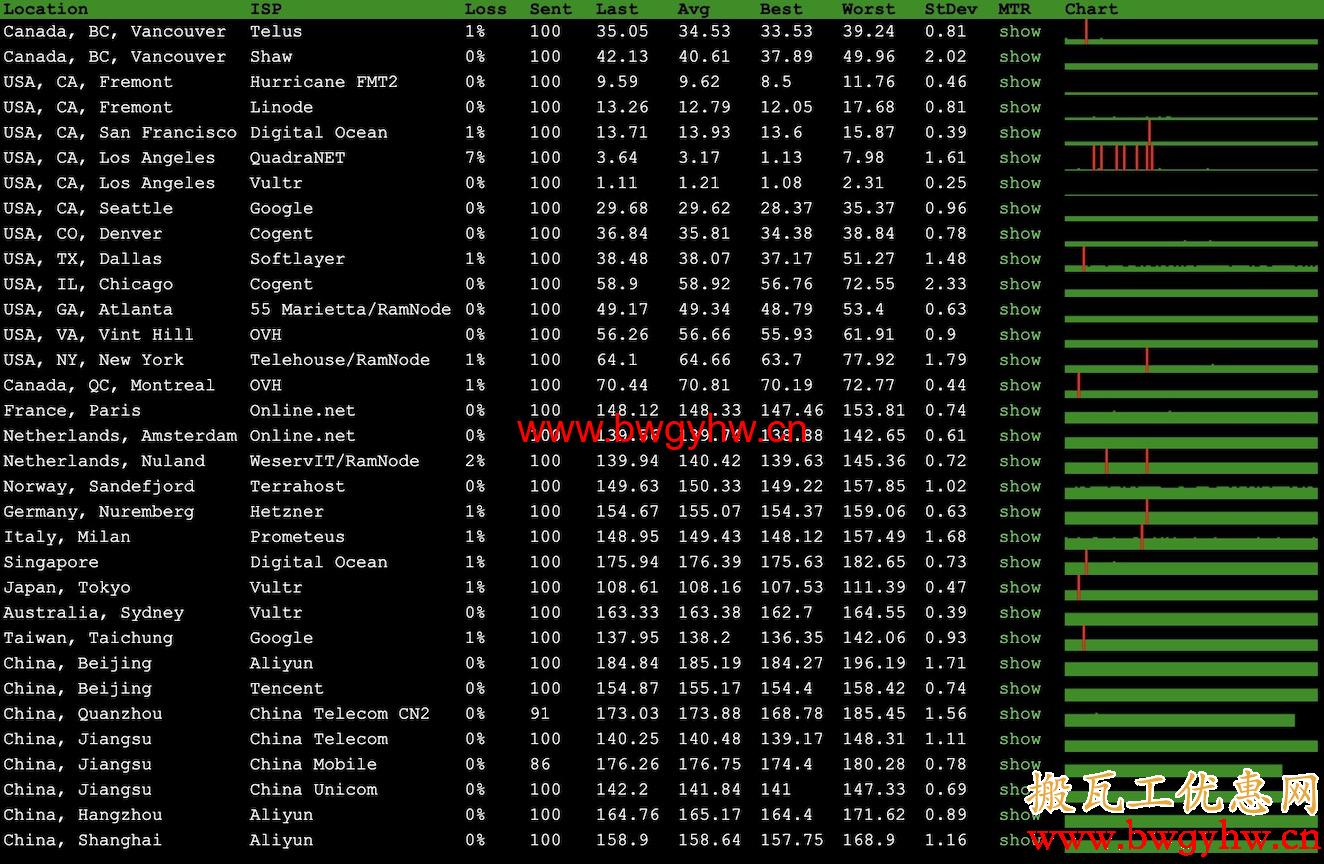Show MTR for Tencent Beijing
1324x864 pixels.
click(1020, 688)
